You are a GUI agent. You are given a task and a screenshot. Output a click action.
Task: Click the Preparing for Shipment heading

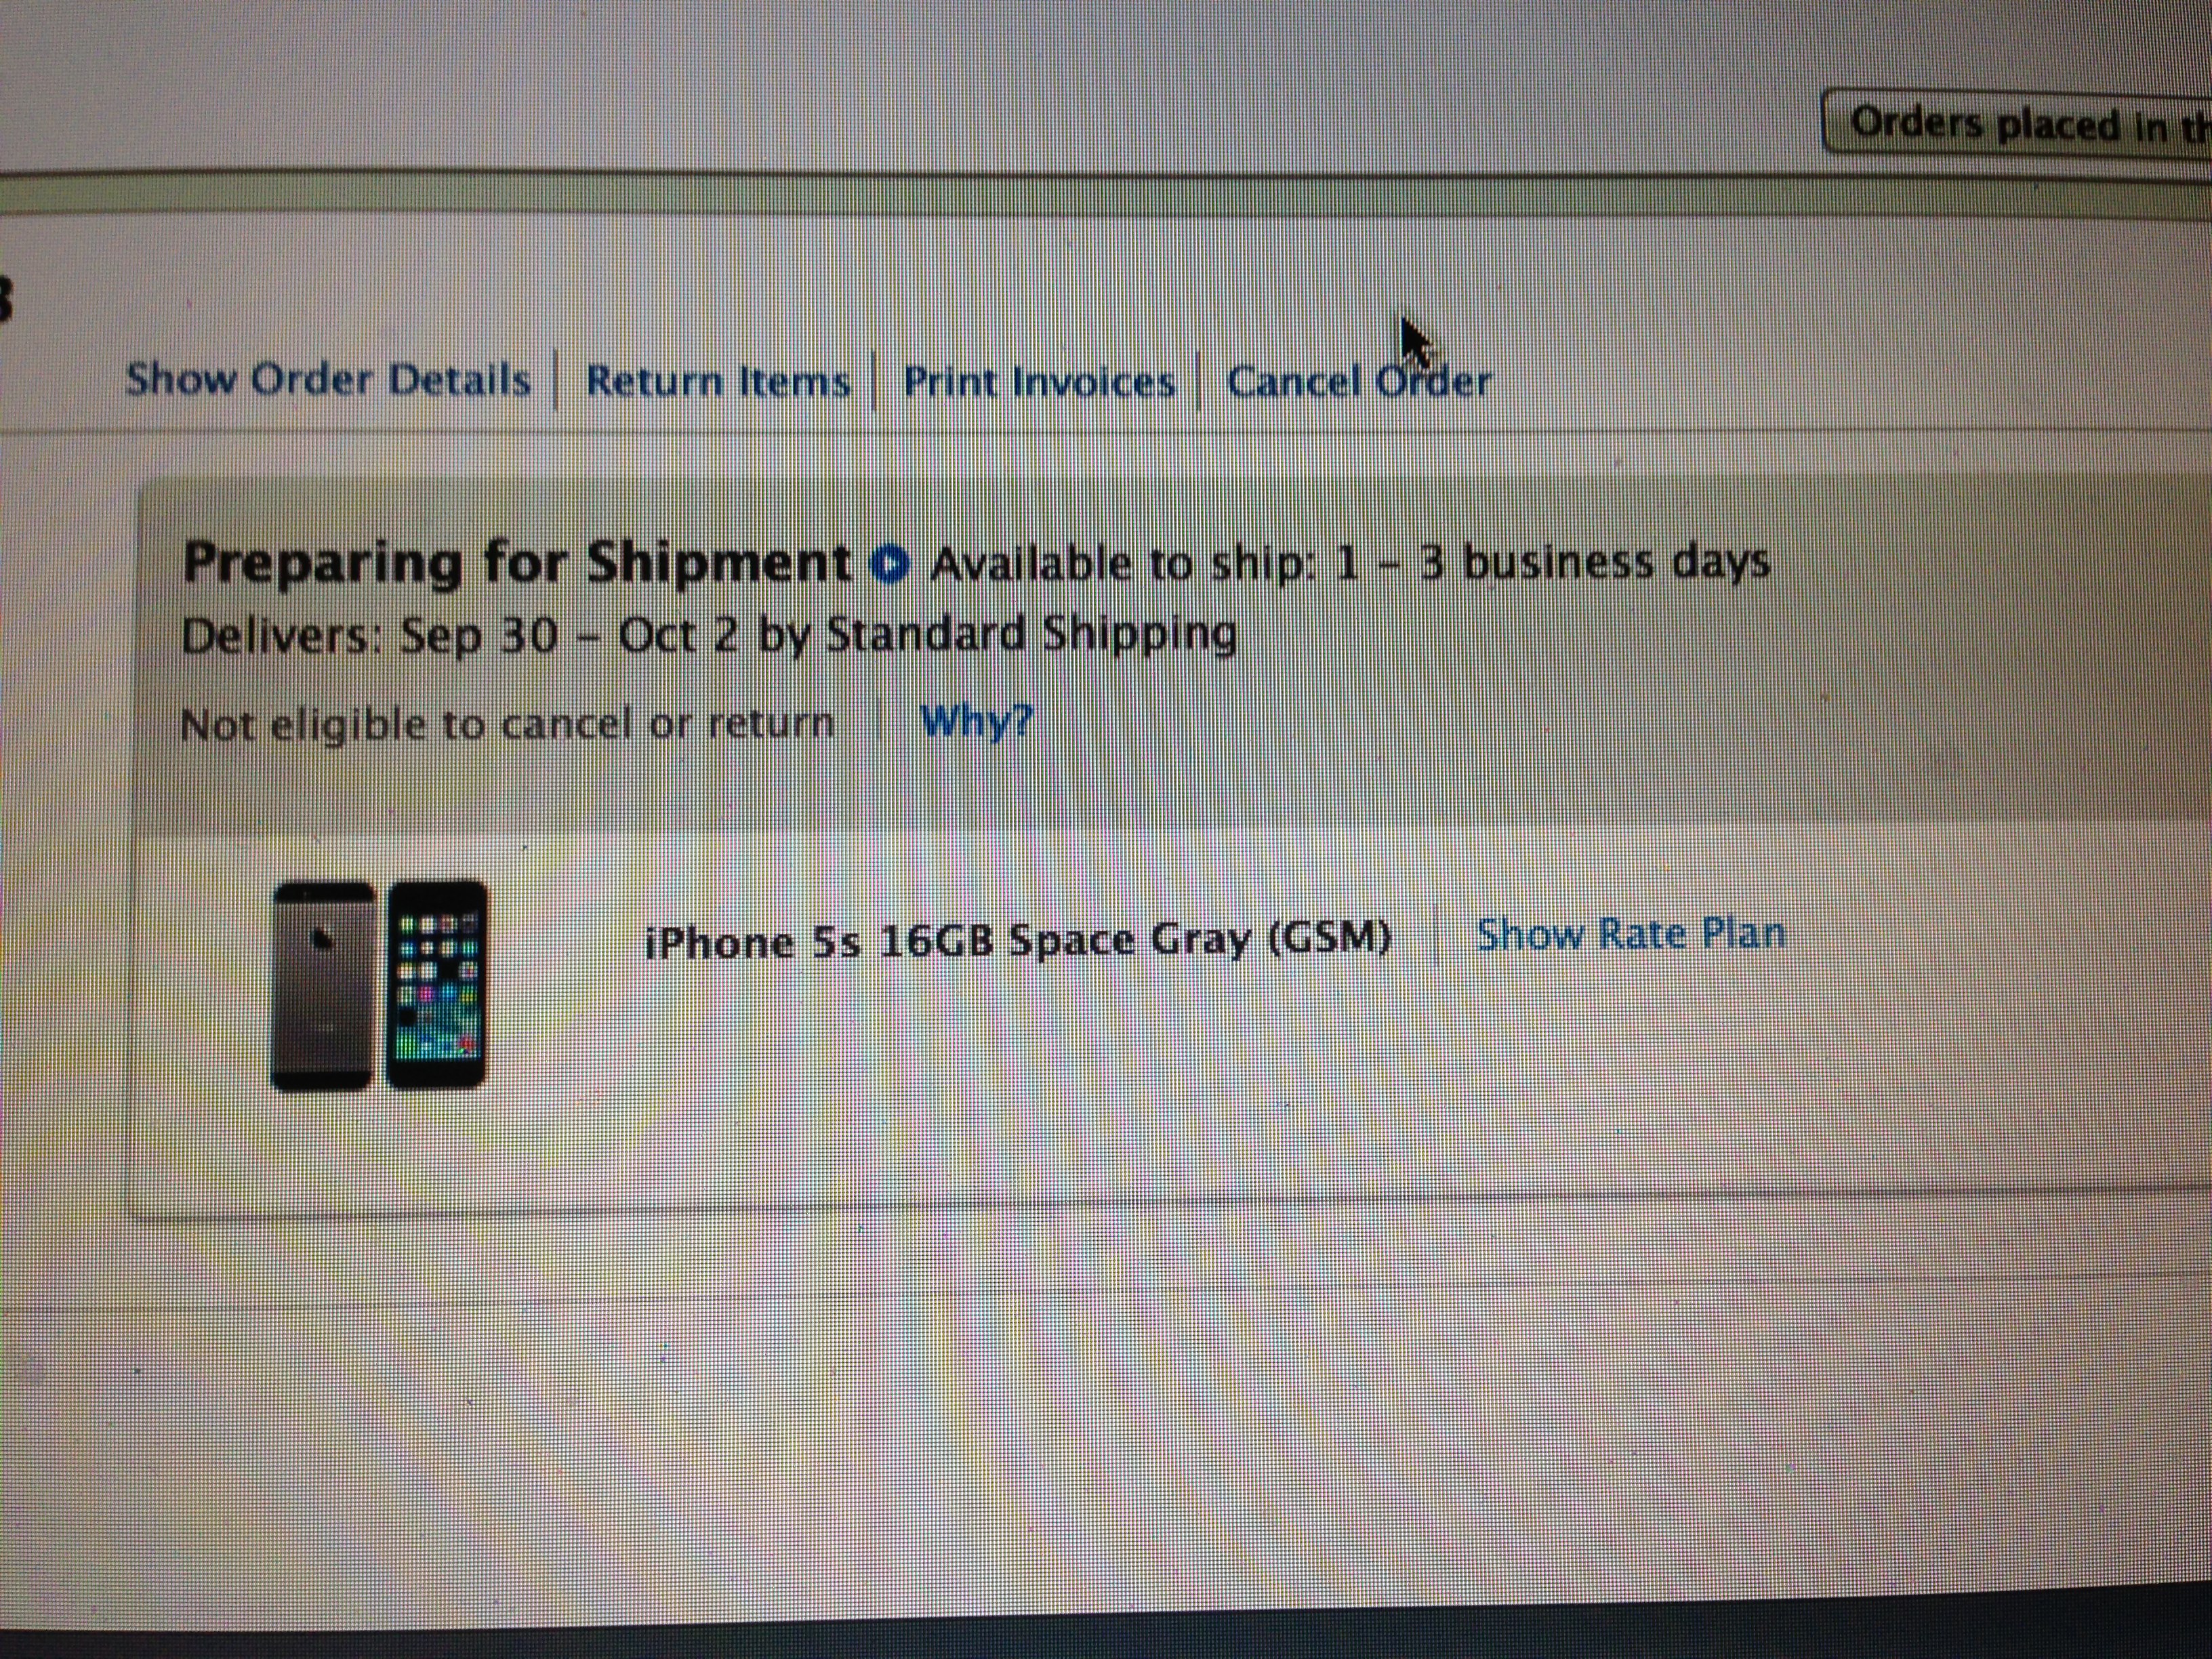pyautogui.click(x=517, y=563)
